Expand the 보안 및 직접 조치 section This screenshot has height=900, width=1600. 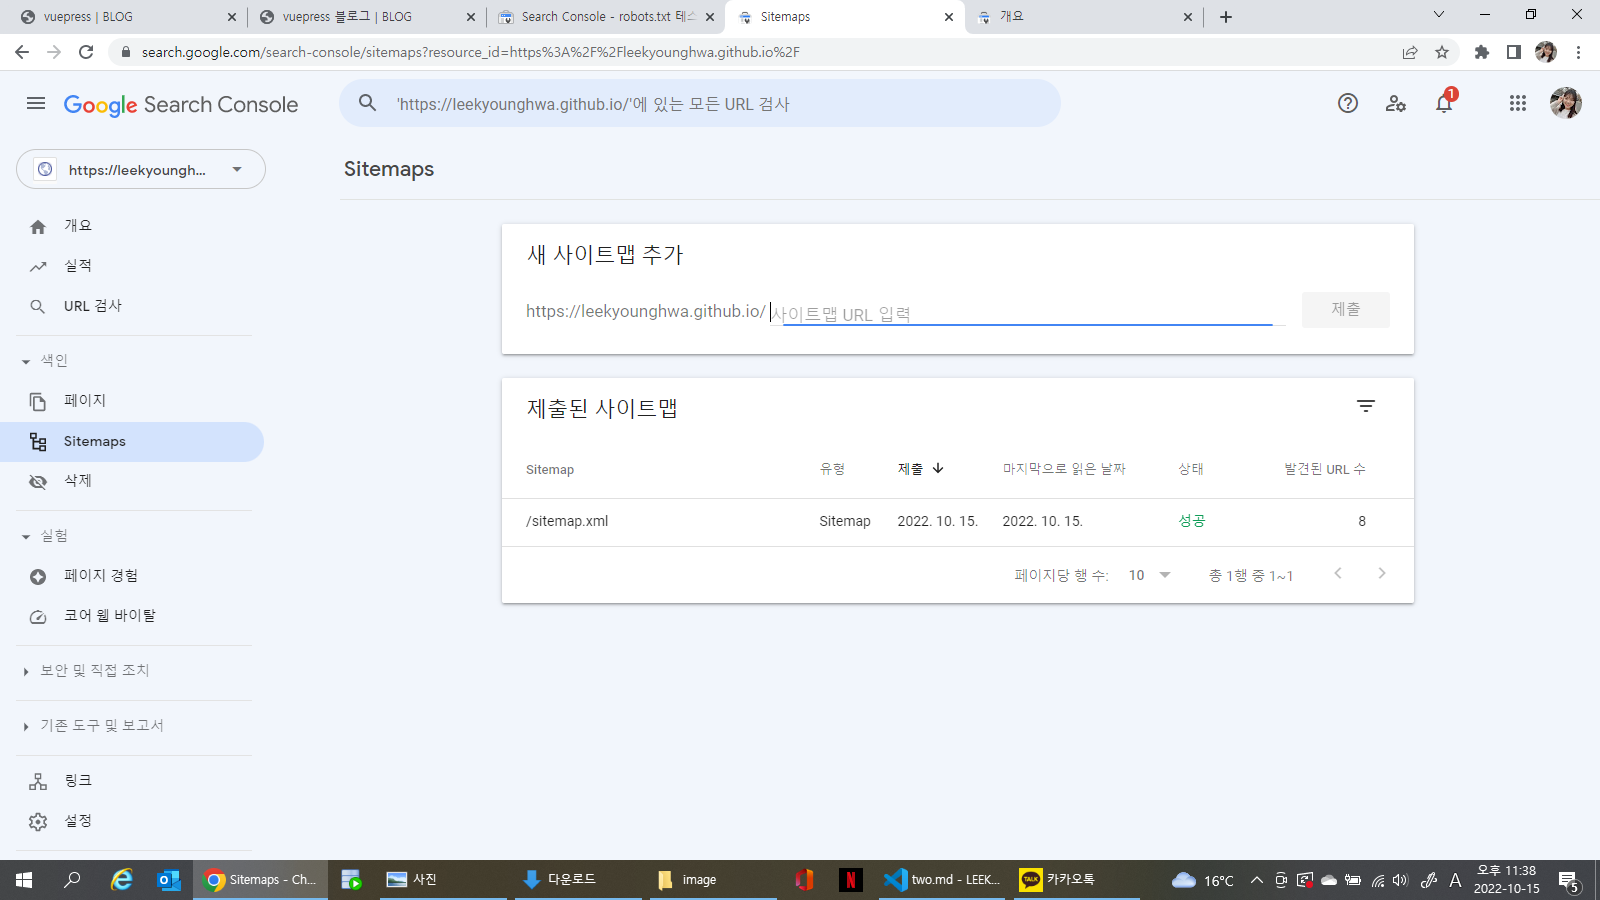(26, 671)
